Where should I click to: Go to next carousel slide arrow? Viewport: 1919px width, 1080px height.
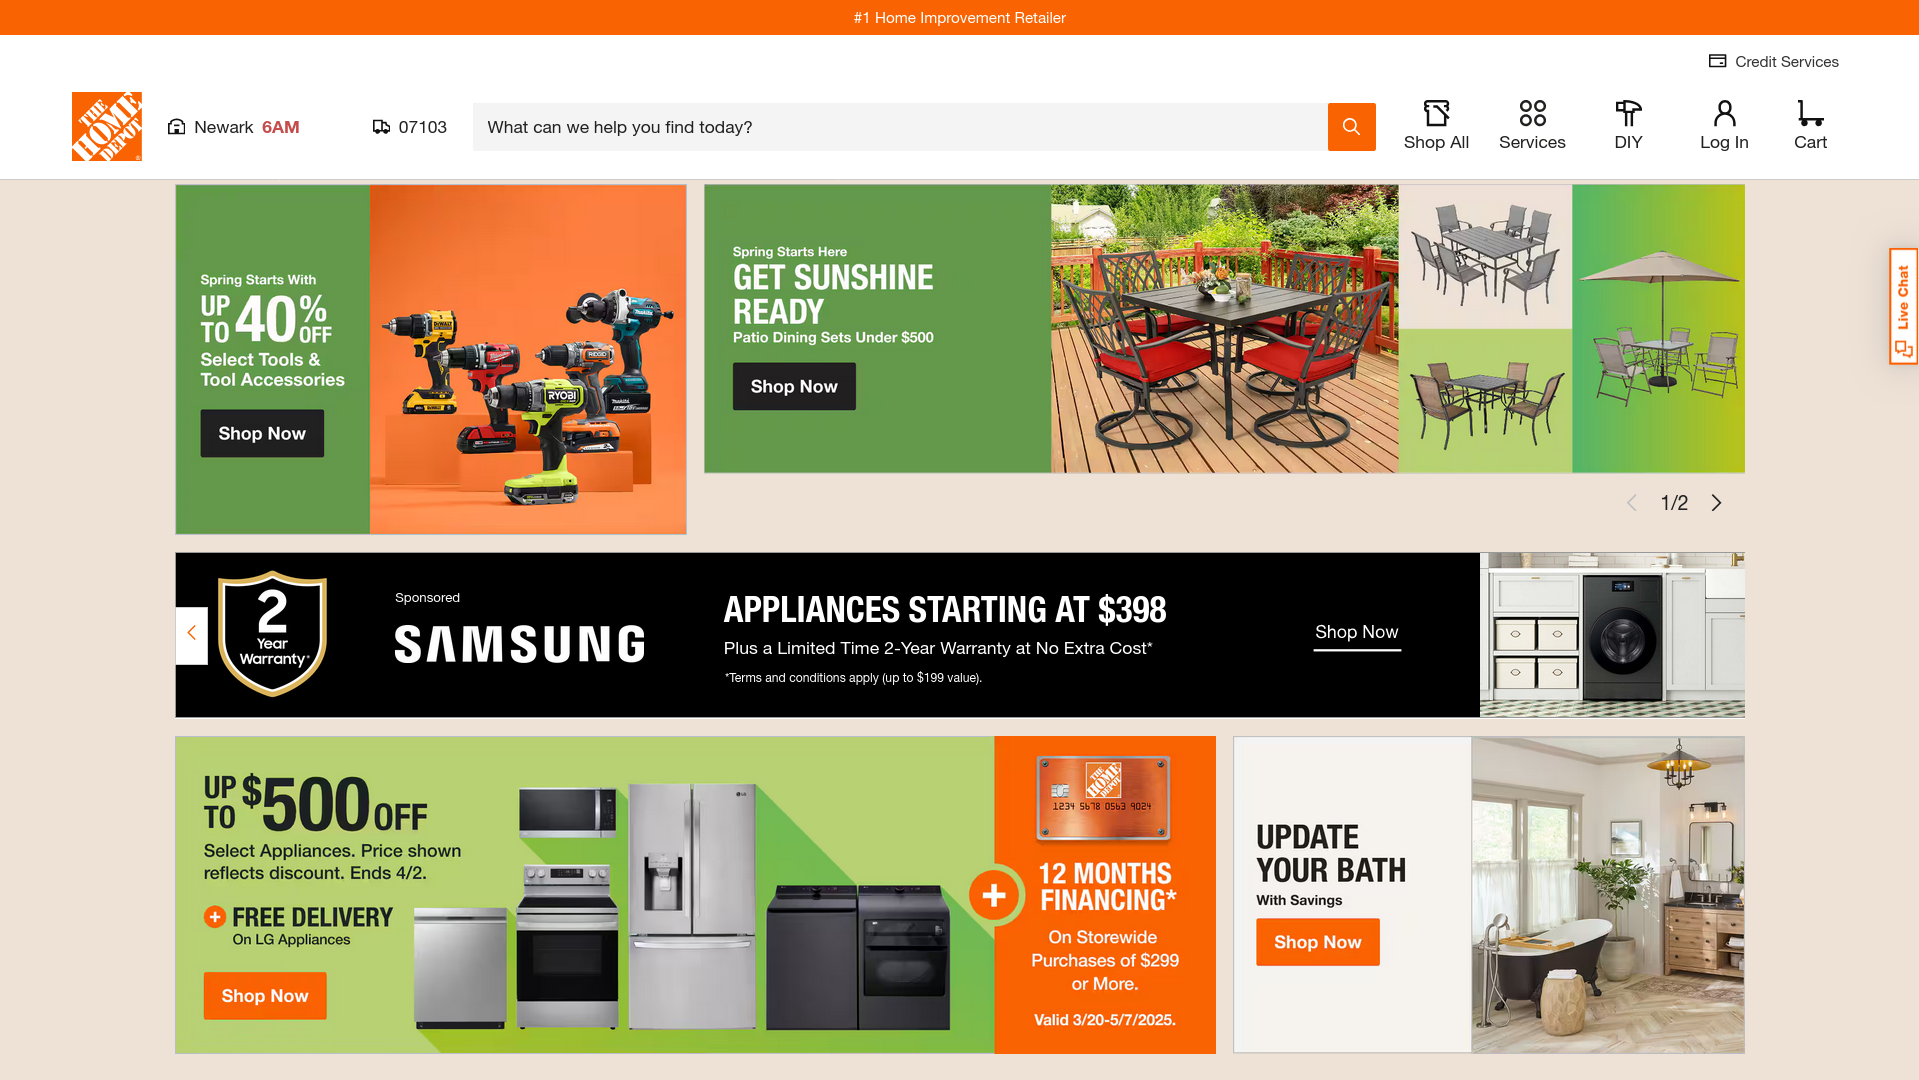(1716, 503)
